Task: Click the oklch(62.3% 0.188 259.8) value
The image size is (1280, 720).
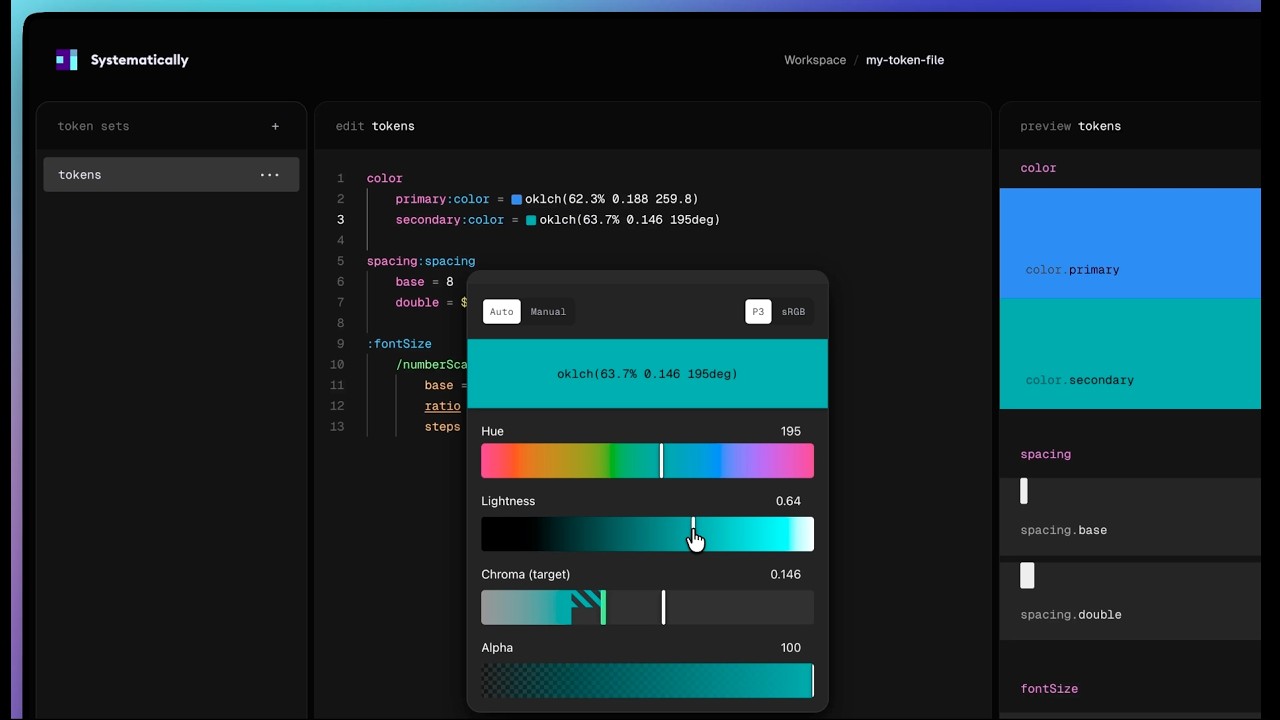Action: (612, 199)
